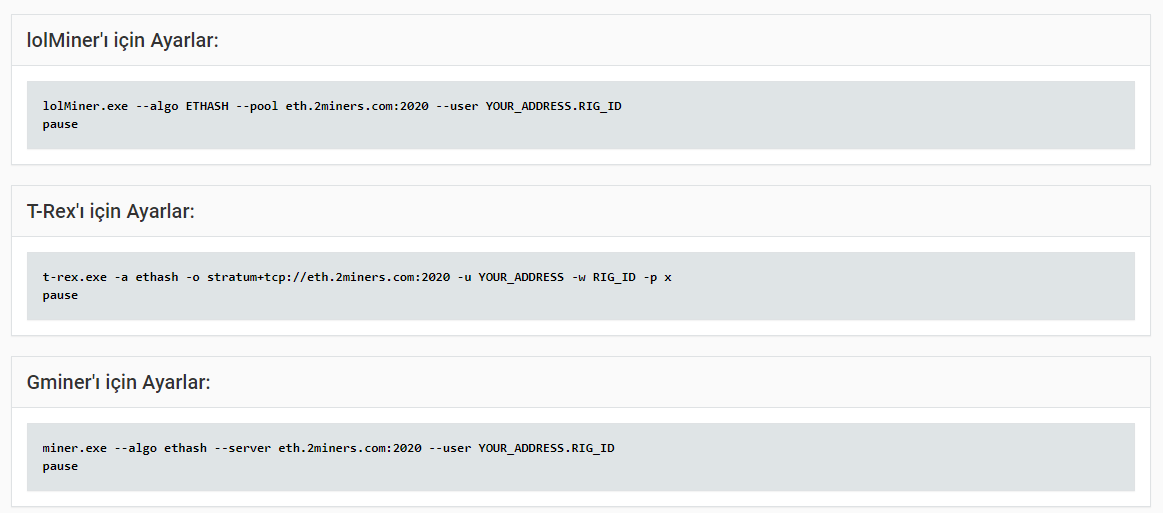Viewport: 1163px width, 513px height.
Task: Click the "Gminer'ı için Ayarlar:" heading
Action: pos(119,383)
